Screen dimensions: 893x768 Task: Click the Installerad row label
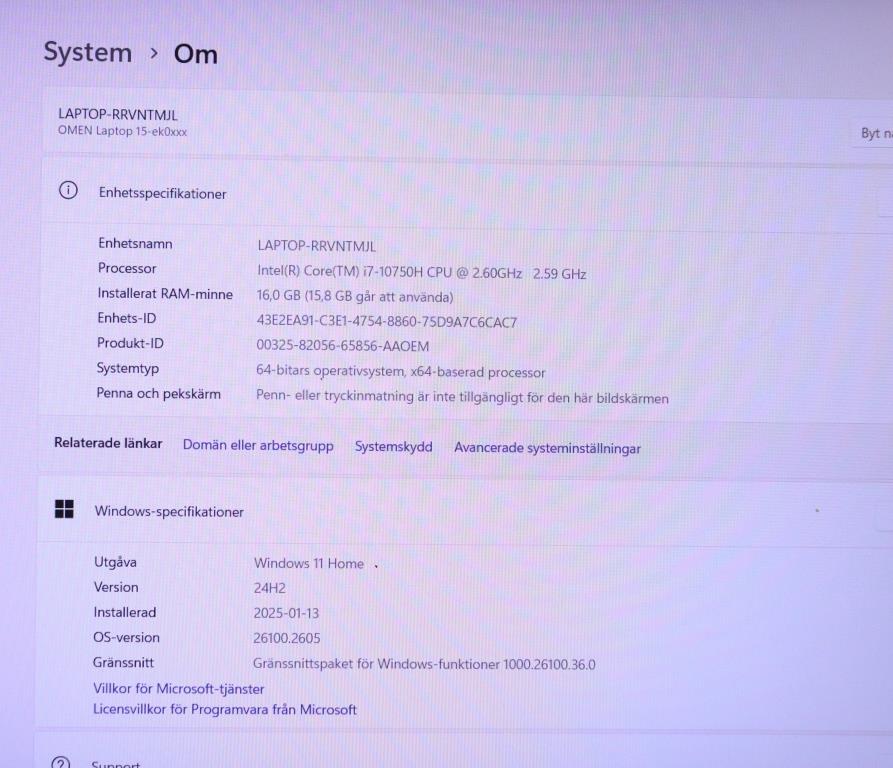(x=125, y=612)
